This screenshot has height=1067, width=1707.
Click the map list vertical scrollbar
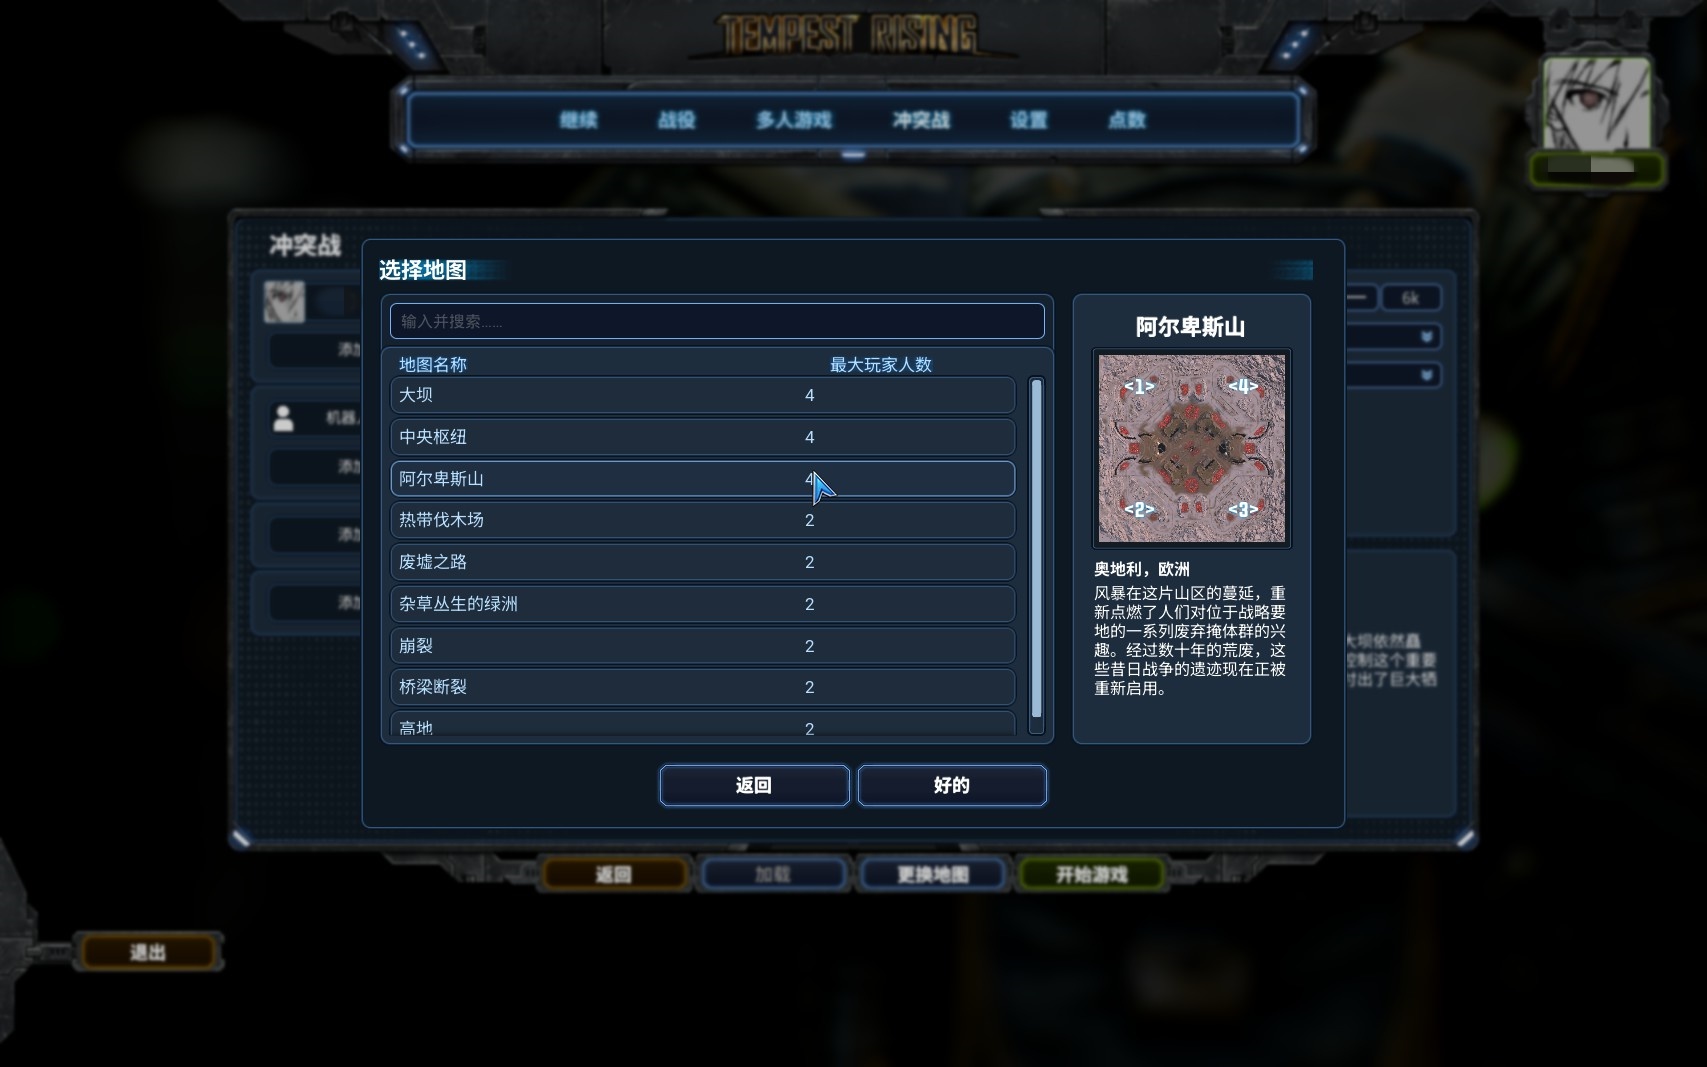(x=1036, y=548)
